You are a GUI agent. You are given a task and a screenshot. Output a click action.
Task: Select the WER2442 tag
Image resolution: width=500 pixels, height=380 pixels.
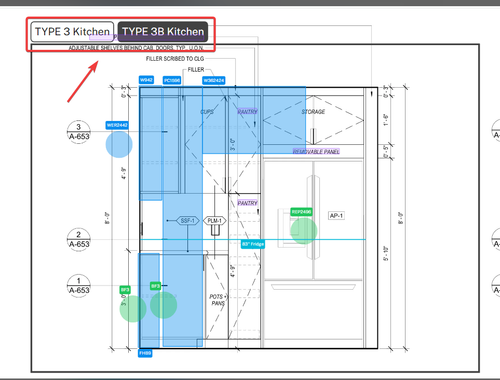117,125
